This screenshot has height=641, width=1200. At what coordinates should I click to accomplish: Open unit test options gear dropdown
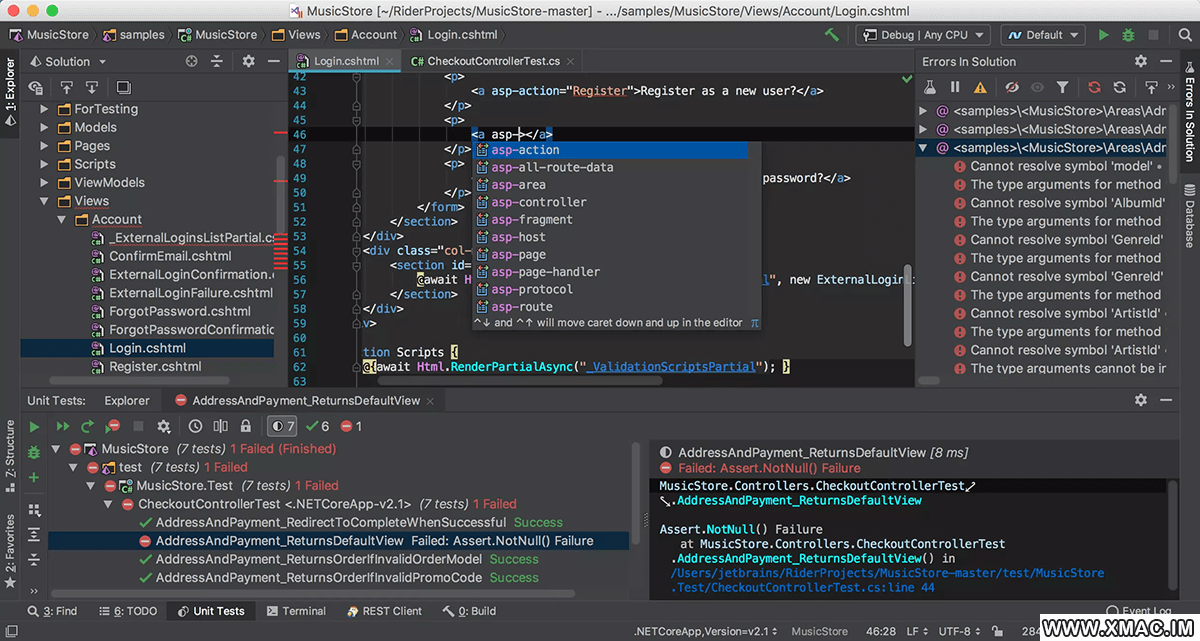[x=165, y=426]
